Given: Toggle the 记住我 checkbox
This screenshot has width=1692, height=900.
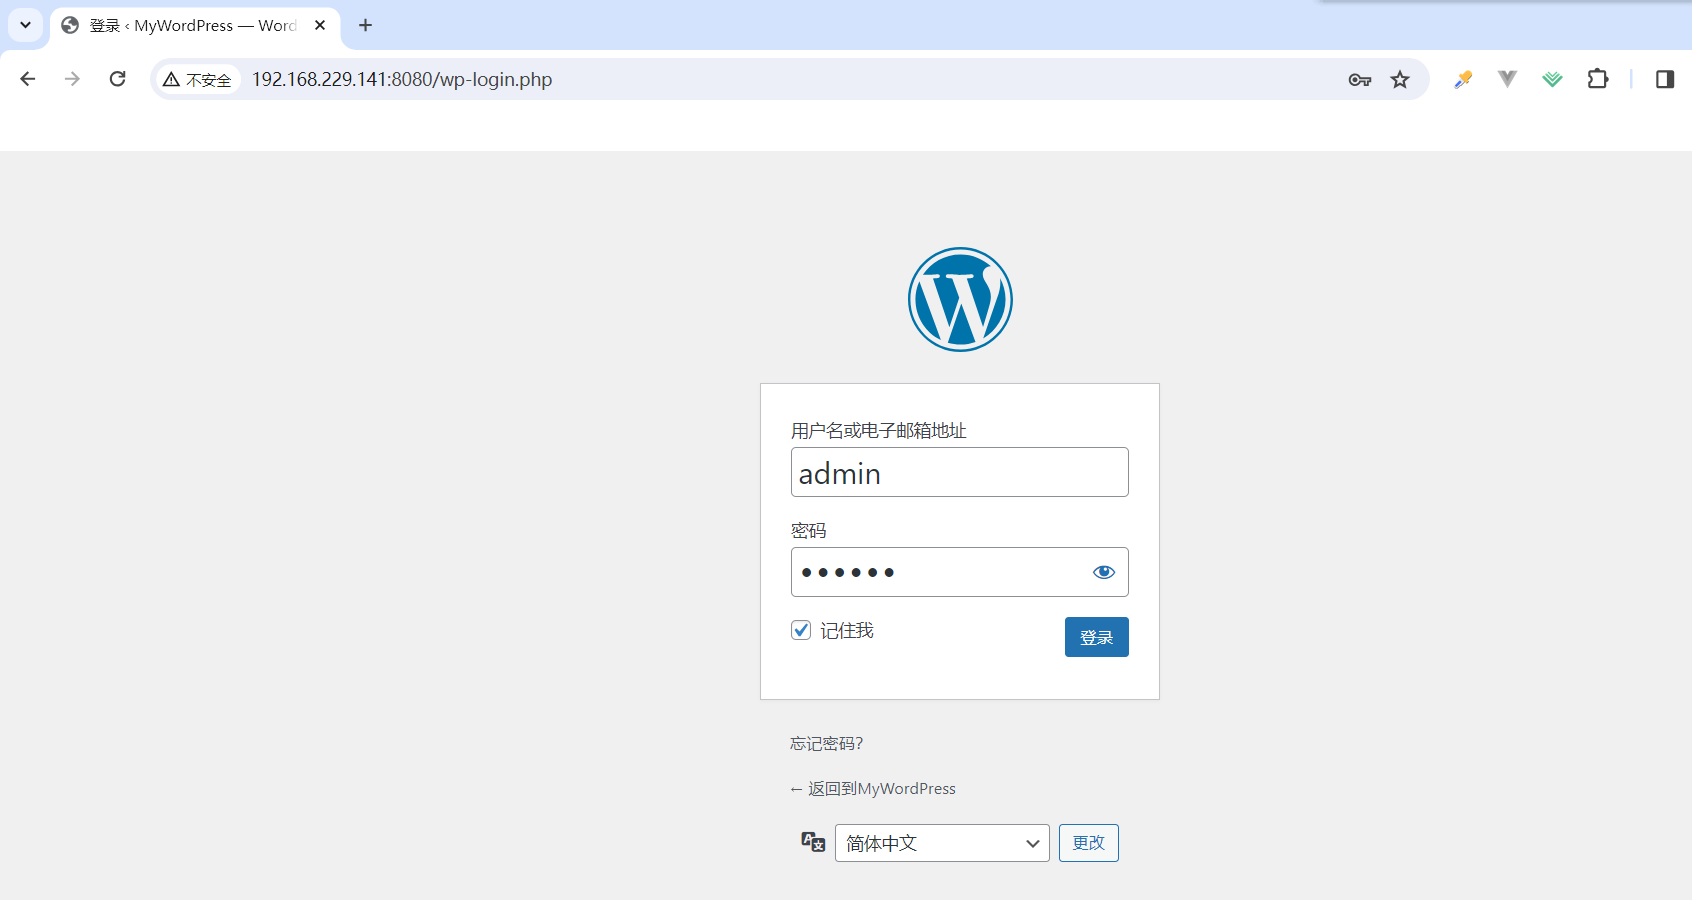Looking at the screenshot, I should (x=801, y=630).
